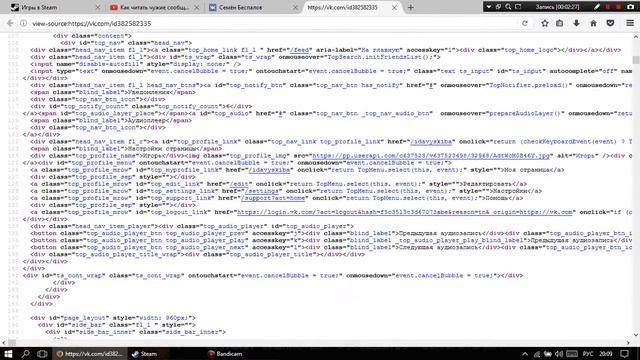Open the downloads arrow icon
This screenshot has height=360, width=640.
[576, 23]
